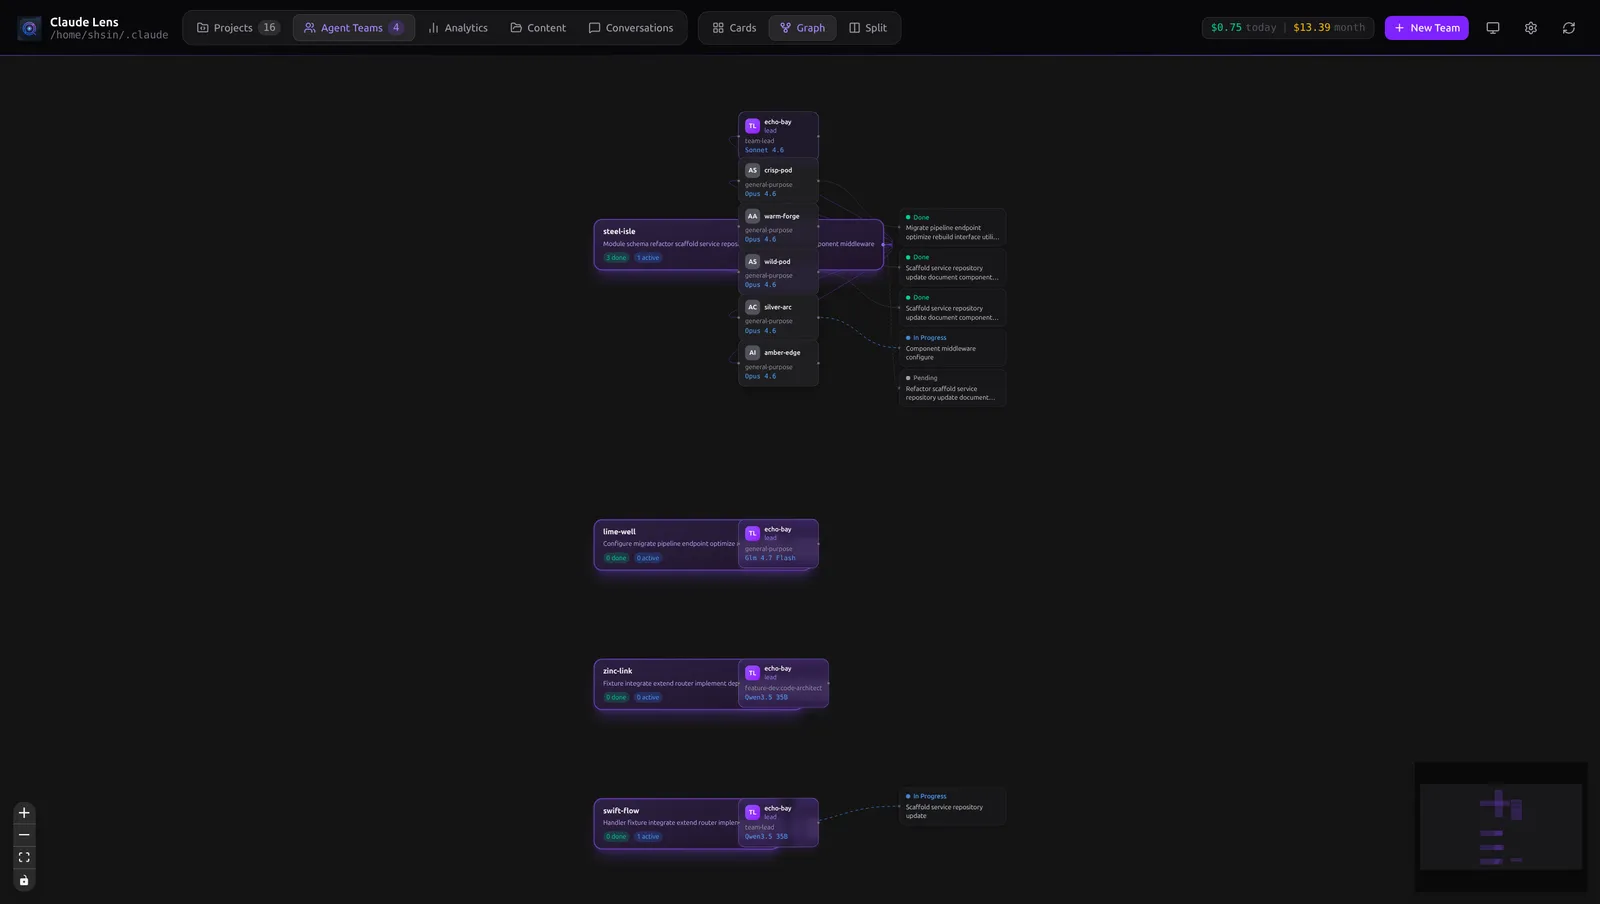Switch to the Conversations tab
Screen dimensions: 1600x904
point(631,27)
